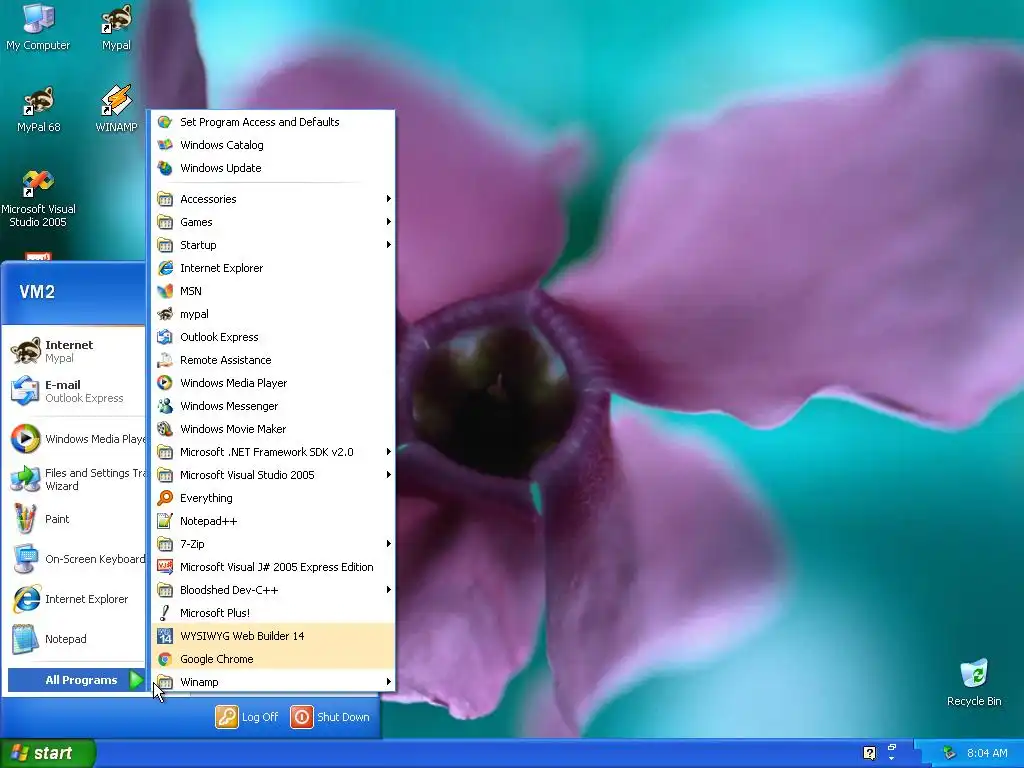Click the MSN butterfly icon

click(x=165, y=291)
